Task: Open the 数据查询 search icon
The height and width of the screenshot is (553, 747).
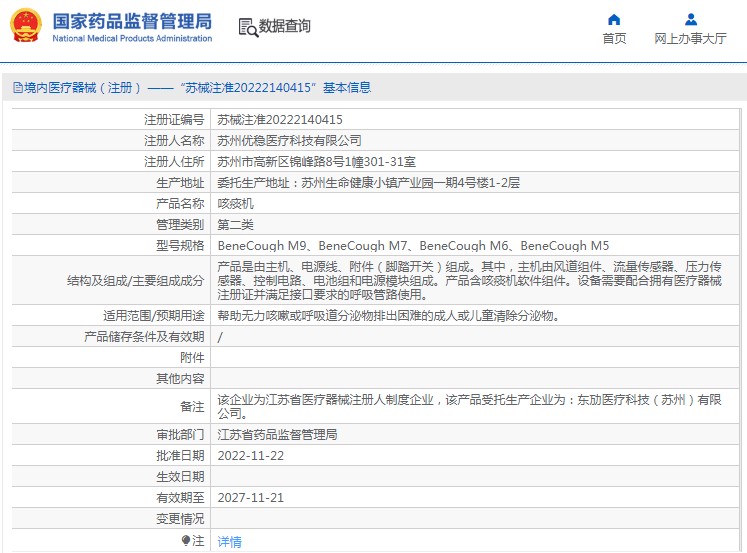Action: [248, 28]
